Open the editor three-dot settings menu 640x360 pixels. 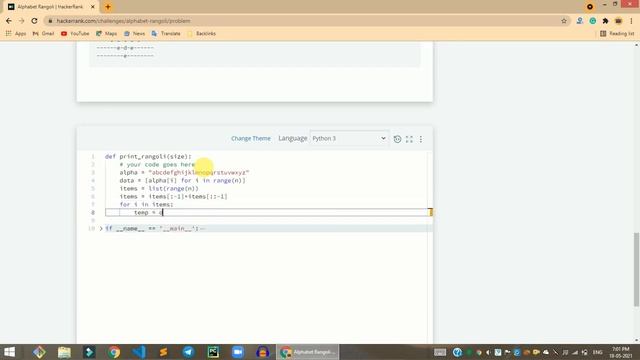pos(421,139)
